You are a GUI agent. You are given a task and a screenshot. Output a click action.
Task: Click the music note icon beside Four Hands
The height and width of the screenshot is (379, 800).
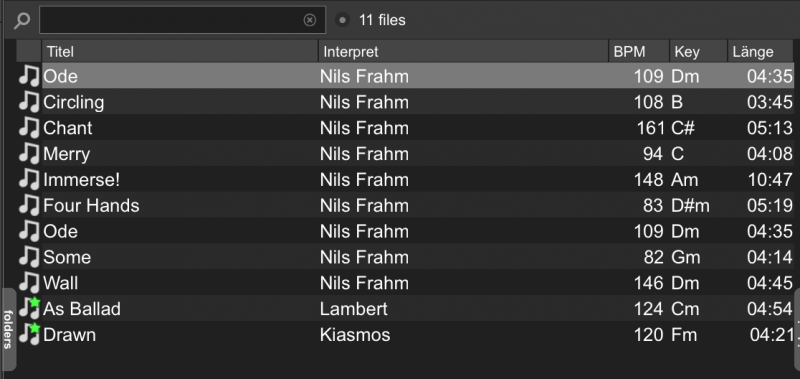point(29,205)
